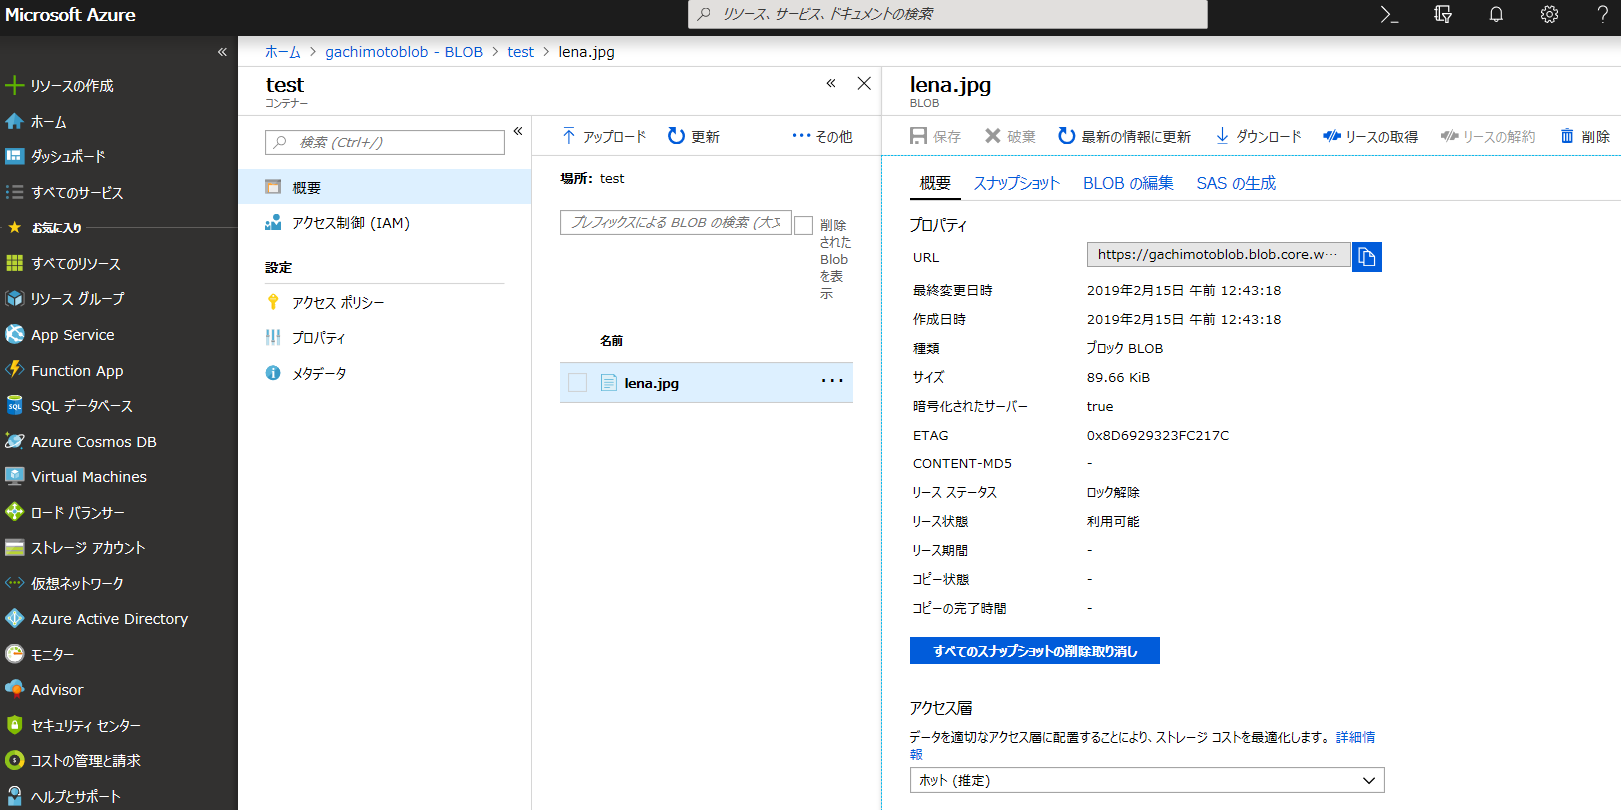Image resolution: width=1621 pixels, height=810 pixels.
Task: Open the Cloud Shell icon
Action: [x=1389, y=14]
